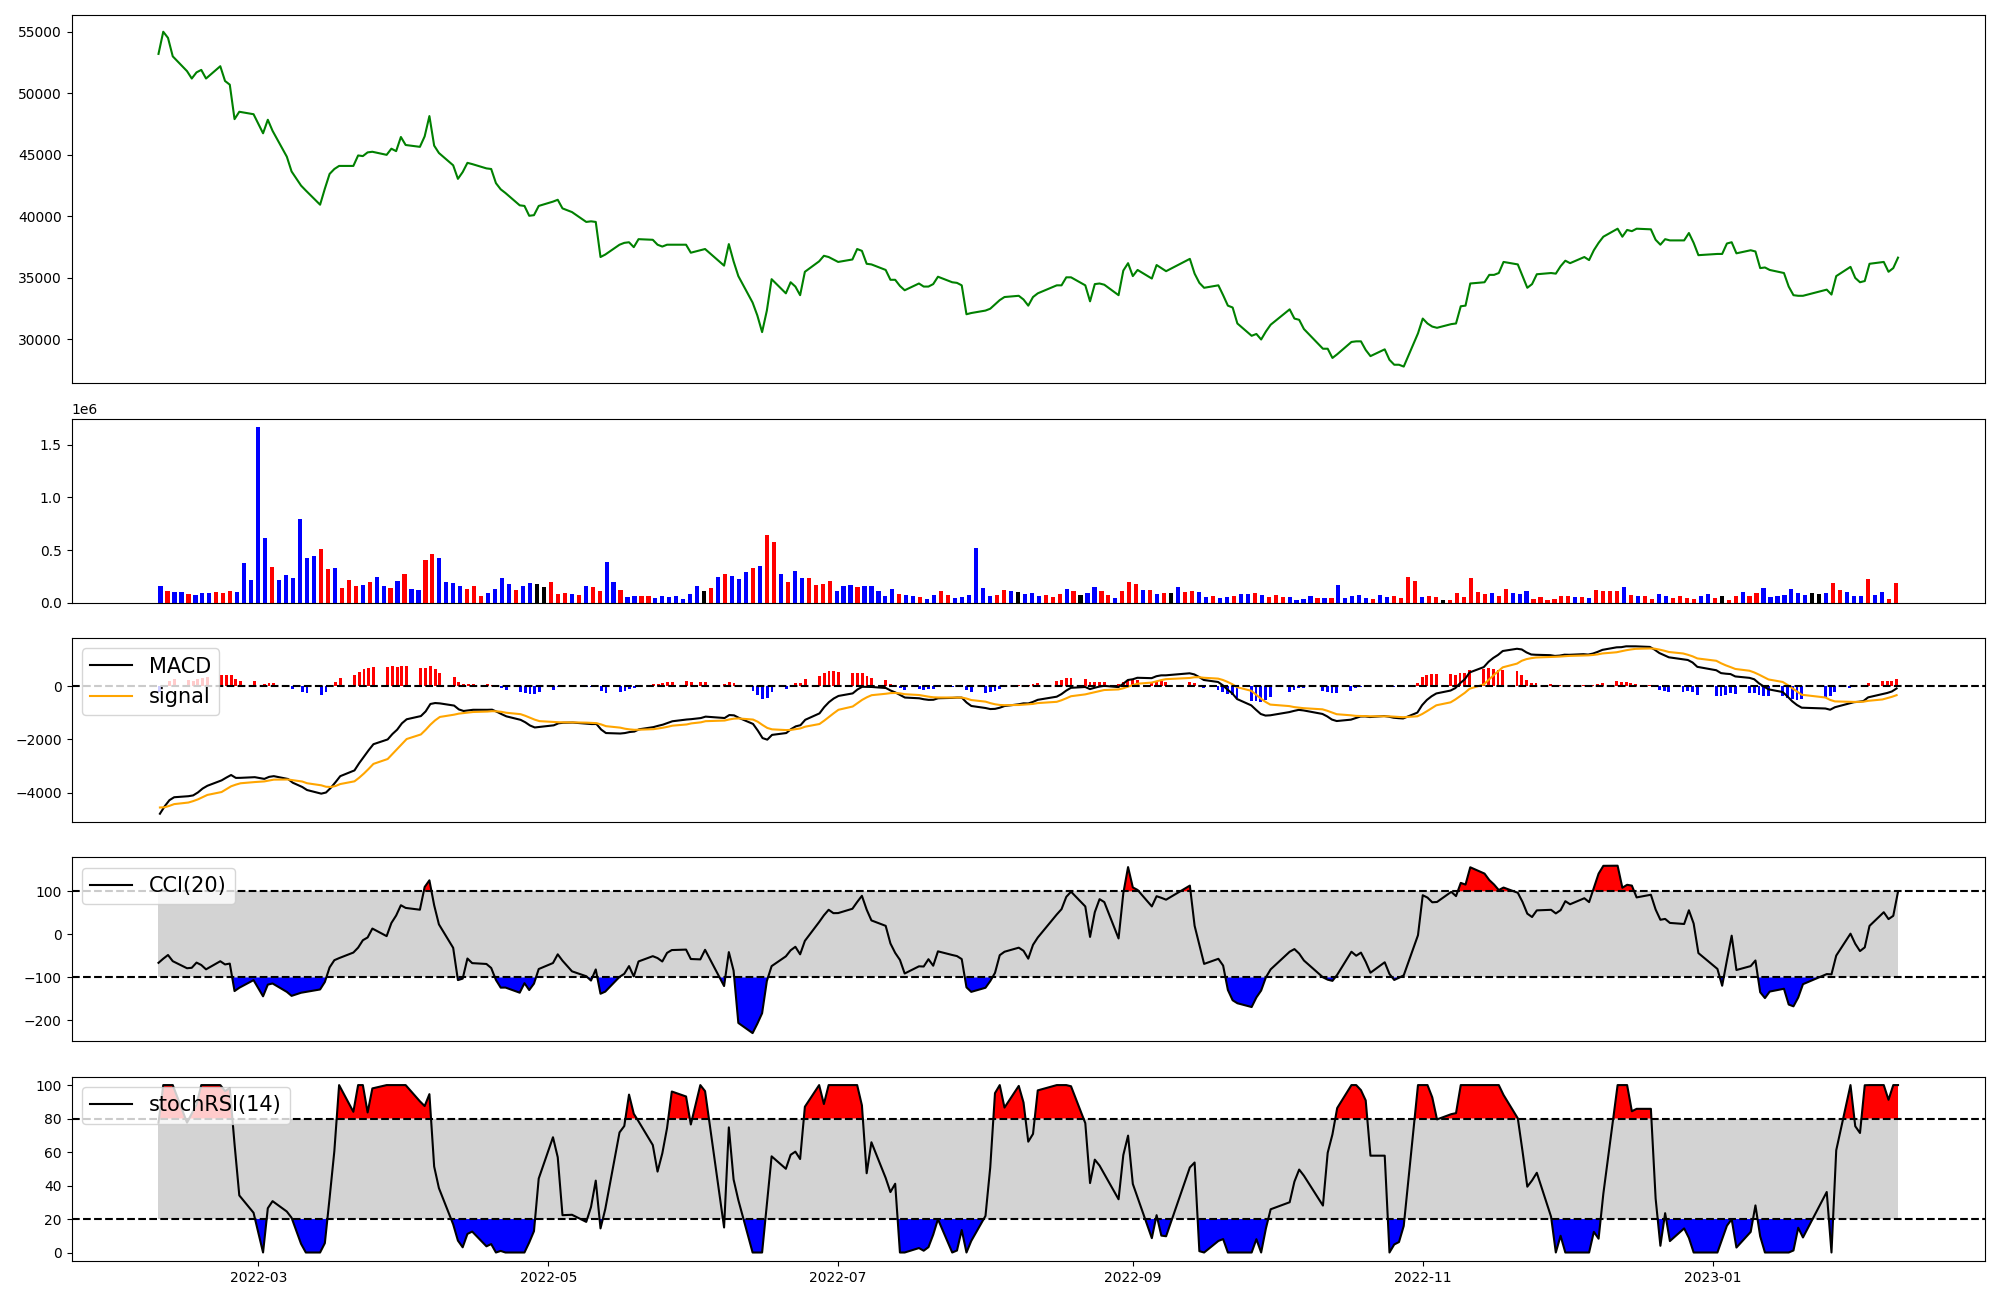Click the MACD legend entry
2000x1300 pixels.
tap(179, 666)
